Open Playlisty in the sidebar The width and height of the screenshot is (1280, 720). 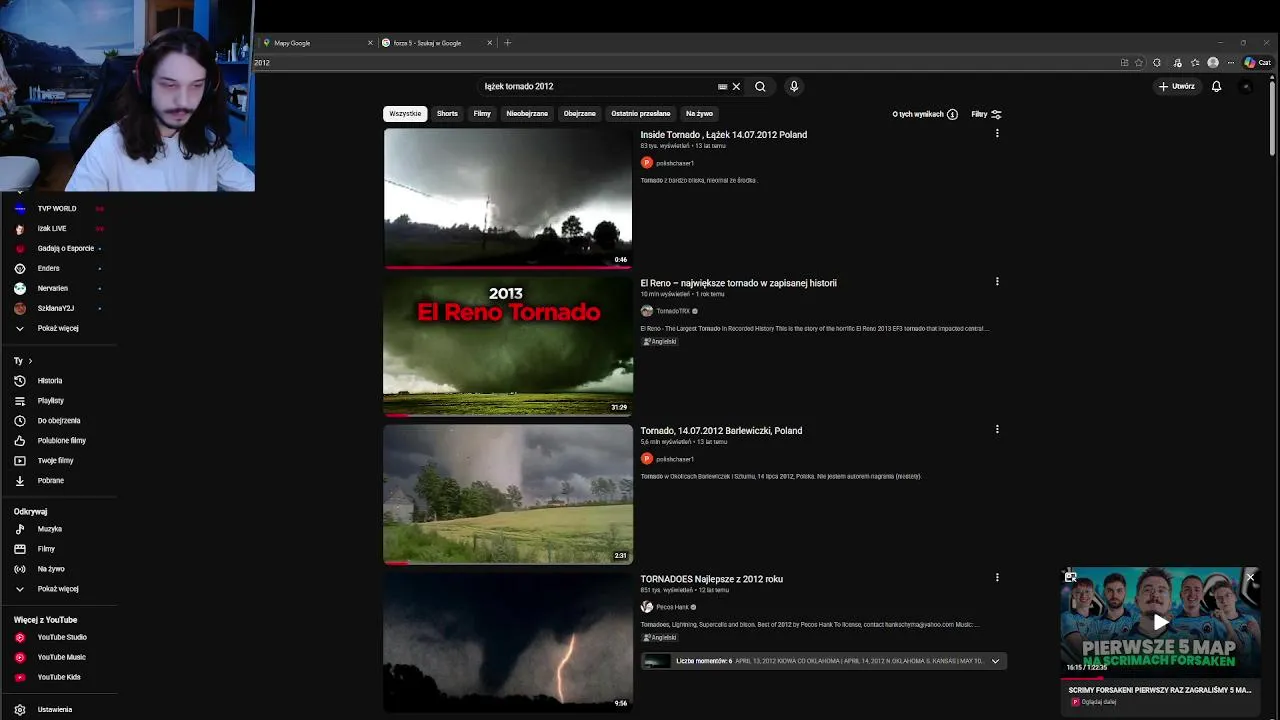click(x=50, y=401)
